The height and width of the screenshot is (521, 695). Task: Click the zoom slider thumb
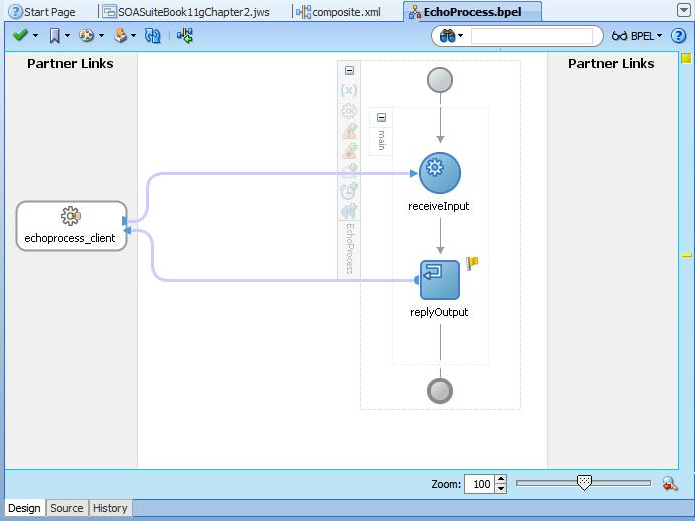tap(584, 482)
